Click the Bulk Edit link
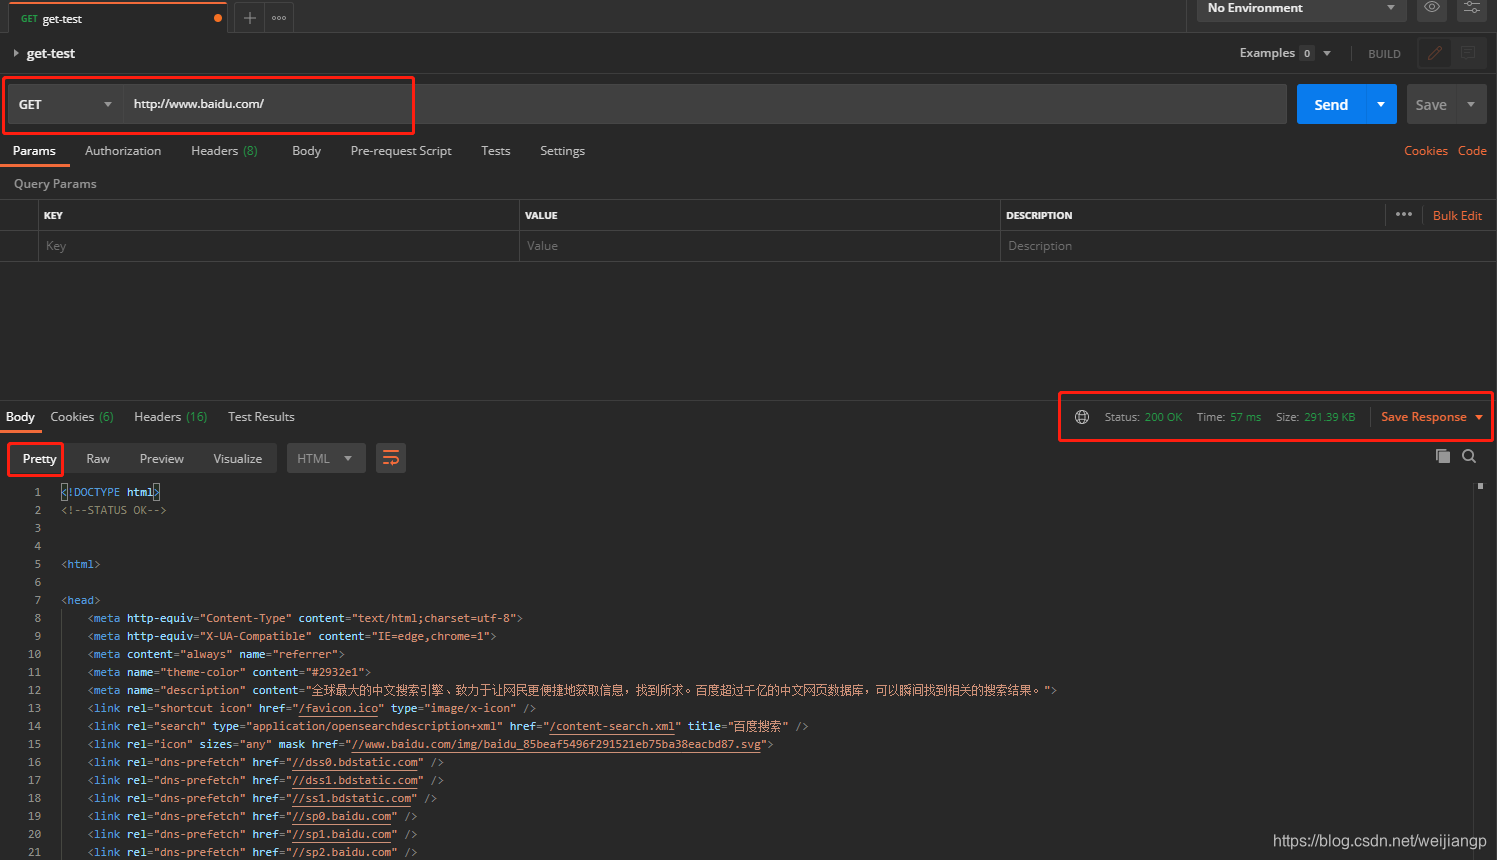Image resolution: width=1497 pixels, height=860 pixels. [x=1457, y=216]
